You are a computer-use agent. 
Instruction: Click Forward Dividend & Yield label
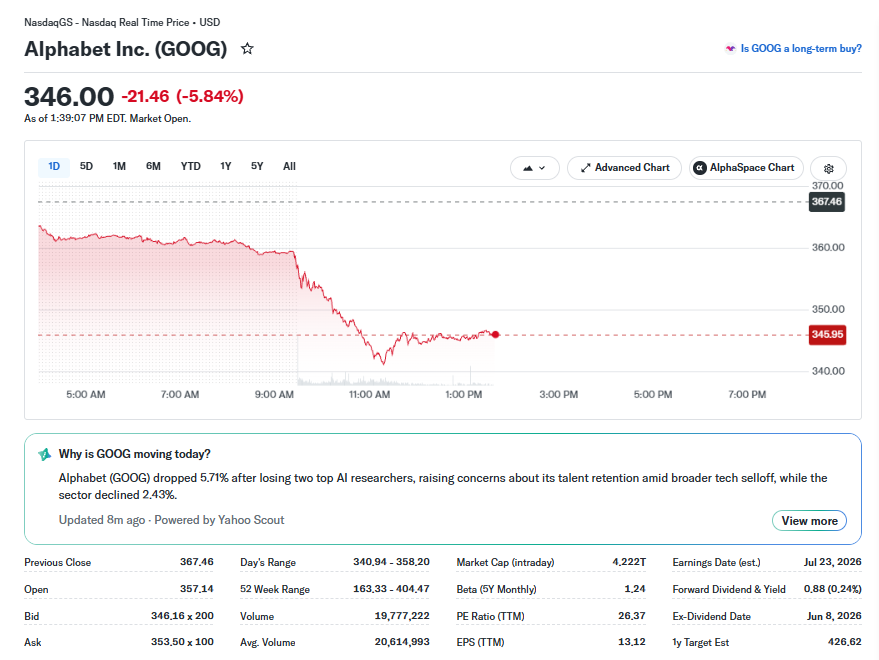click(x=729, y=589)
